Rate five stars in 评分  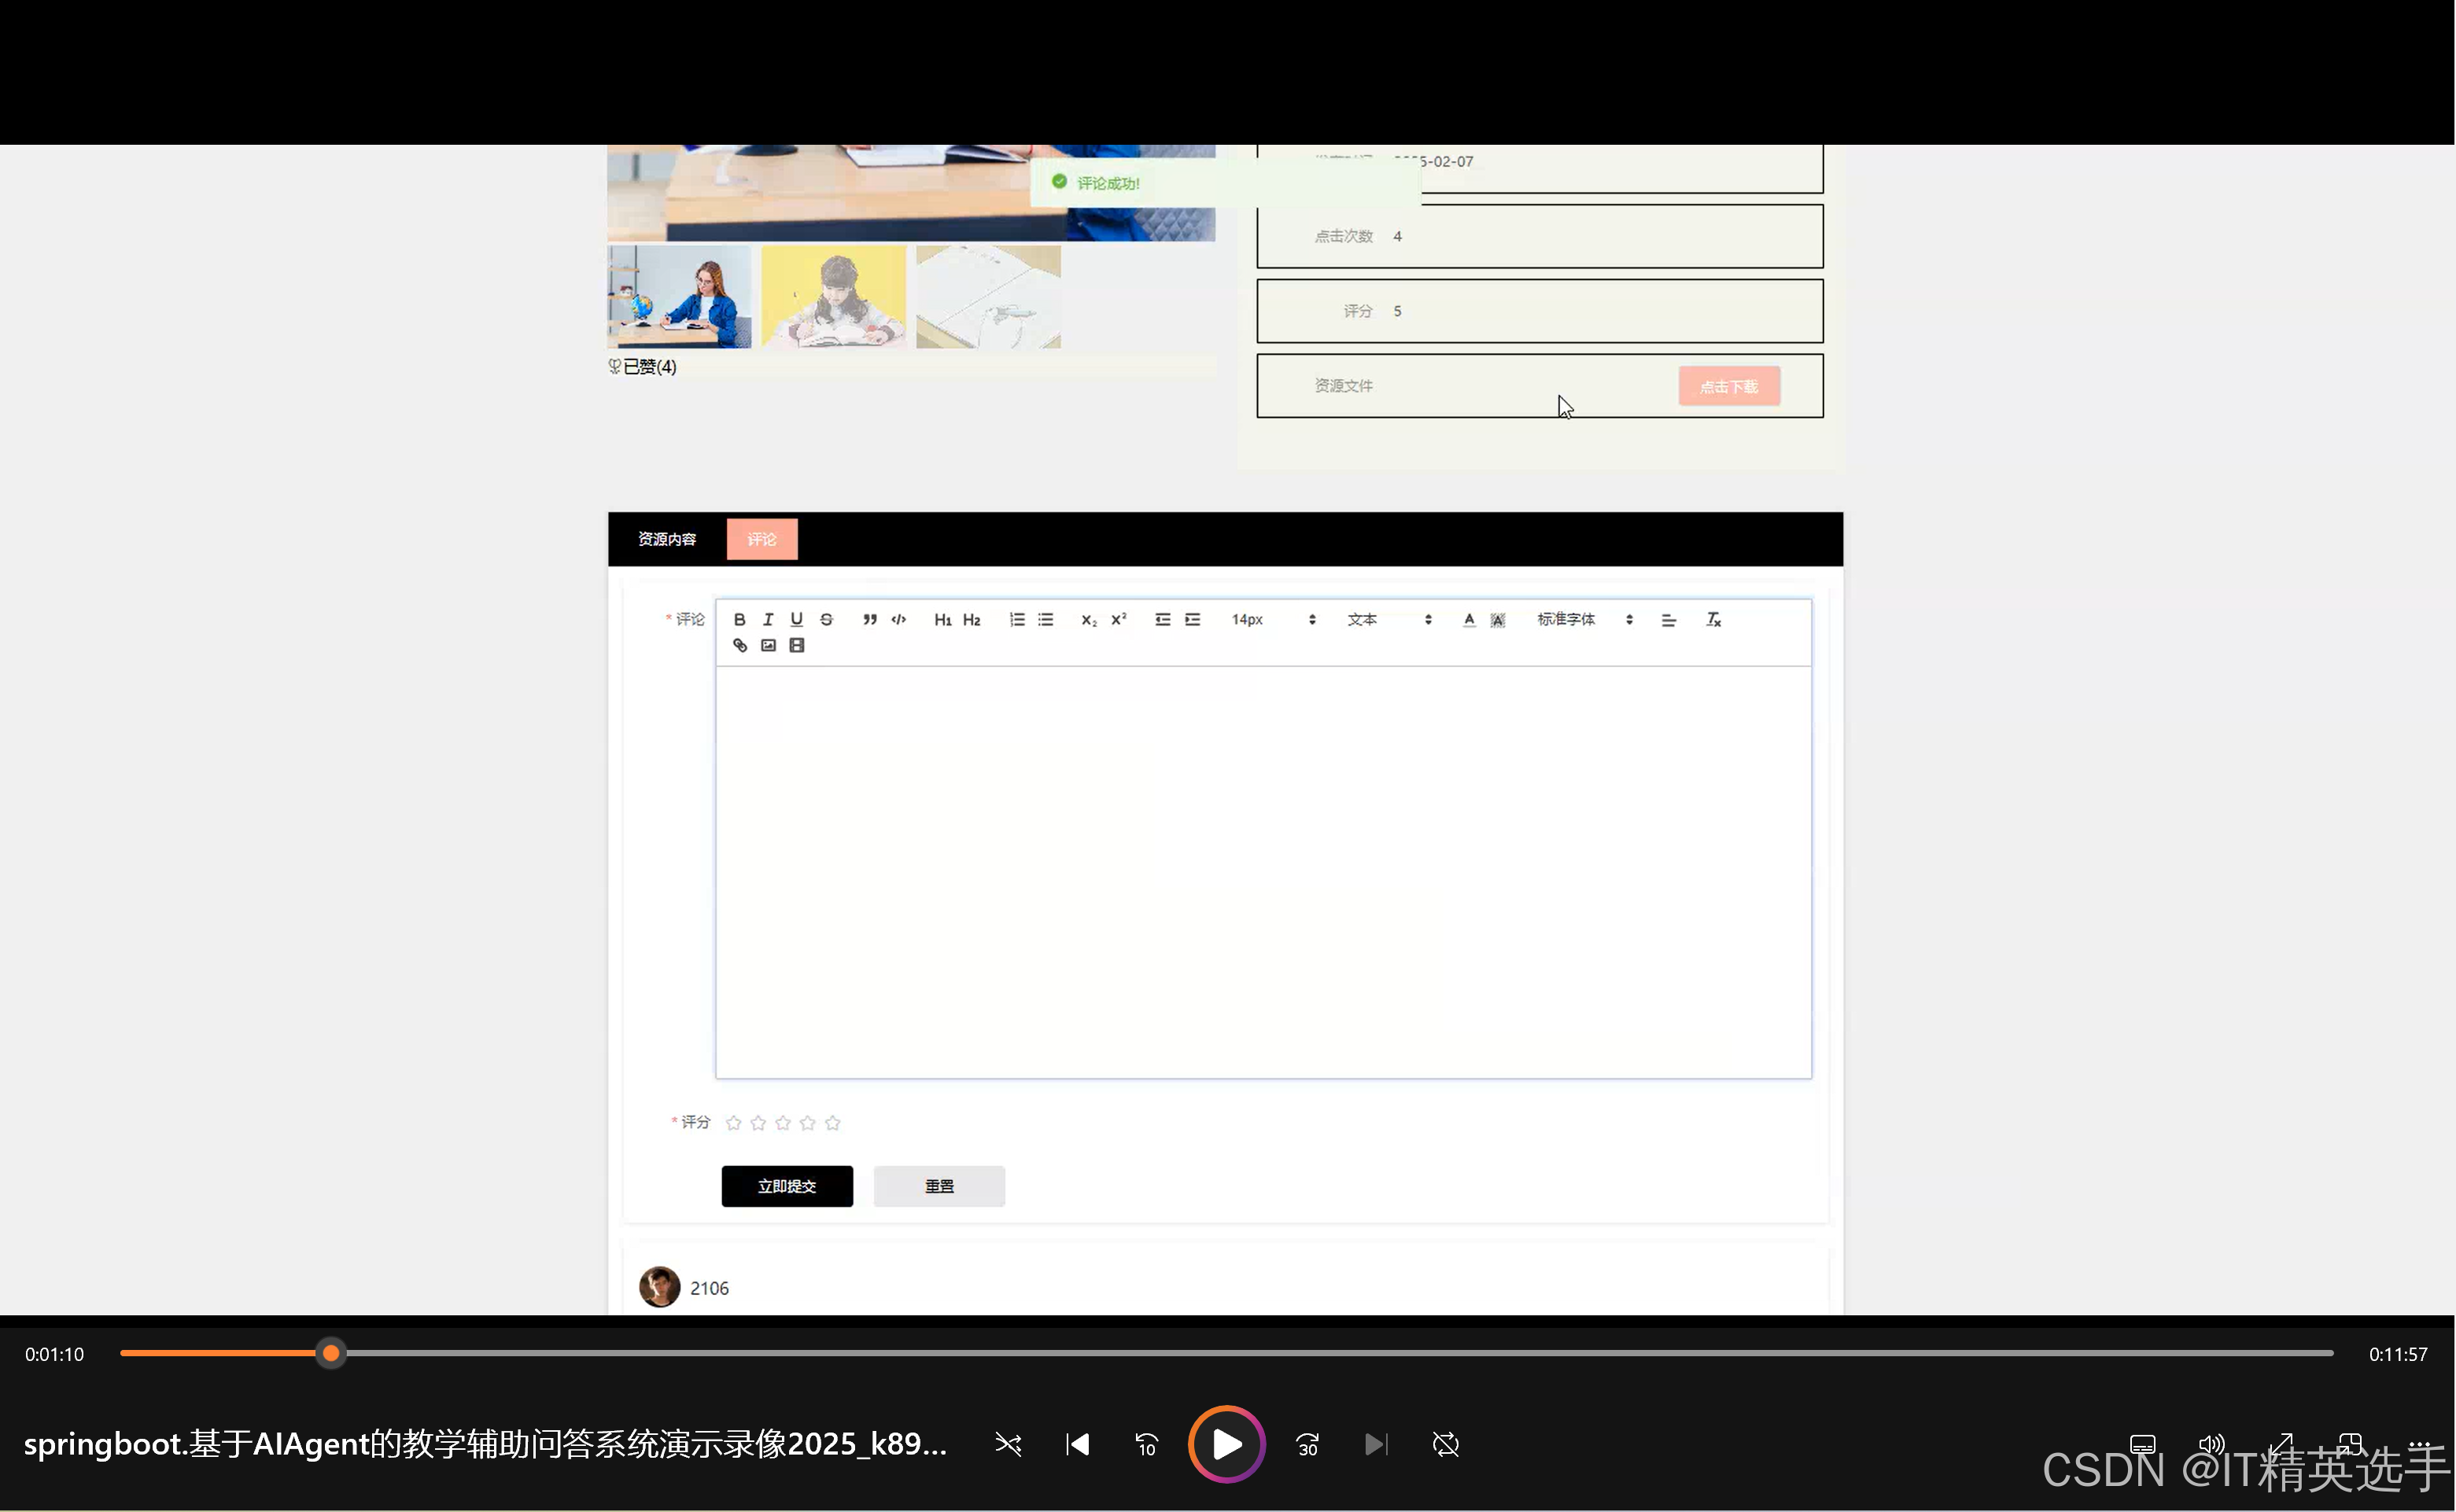click(x=832, y=1123)
